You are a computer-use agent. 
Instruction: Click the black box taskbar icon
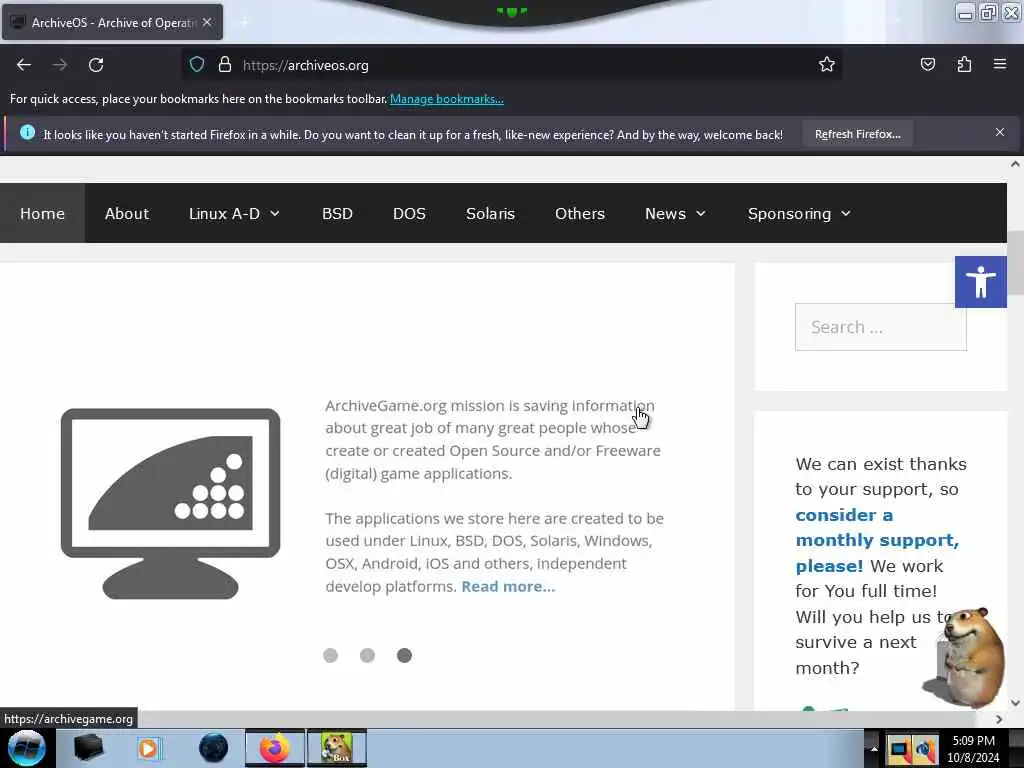[88, 748]
